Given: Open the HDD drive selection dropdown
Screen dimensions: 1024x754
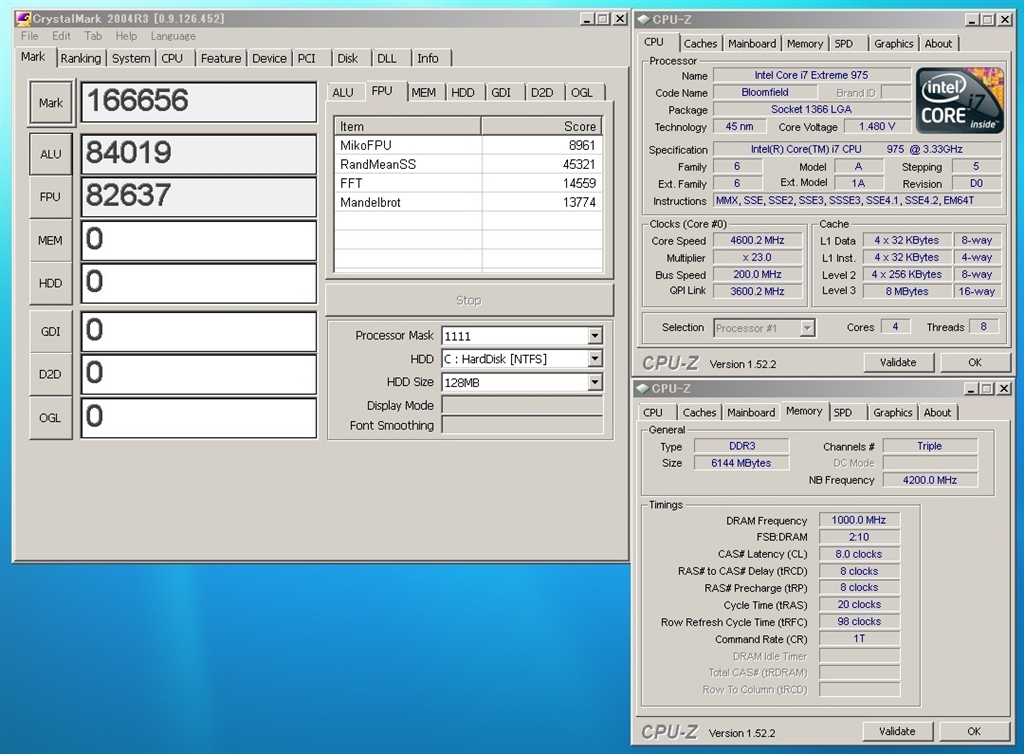Looking at the screenshot, I should coord(595,359).
